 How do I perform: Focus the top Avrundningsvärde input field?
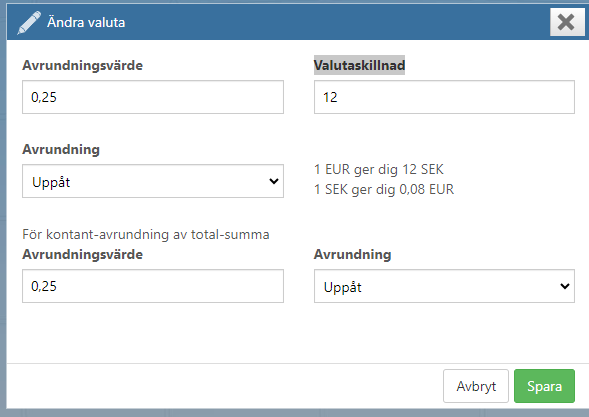(153, 97)
